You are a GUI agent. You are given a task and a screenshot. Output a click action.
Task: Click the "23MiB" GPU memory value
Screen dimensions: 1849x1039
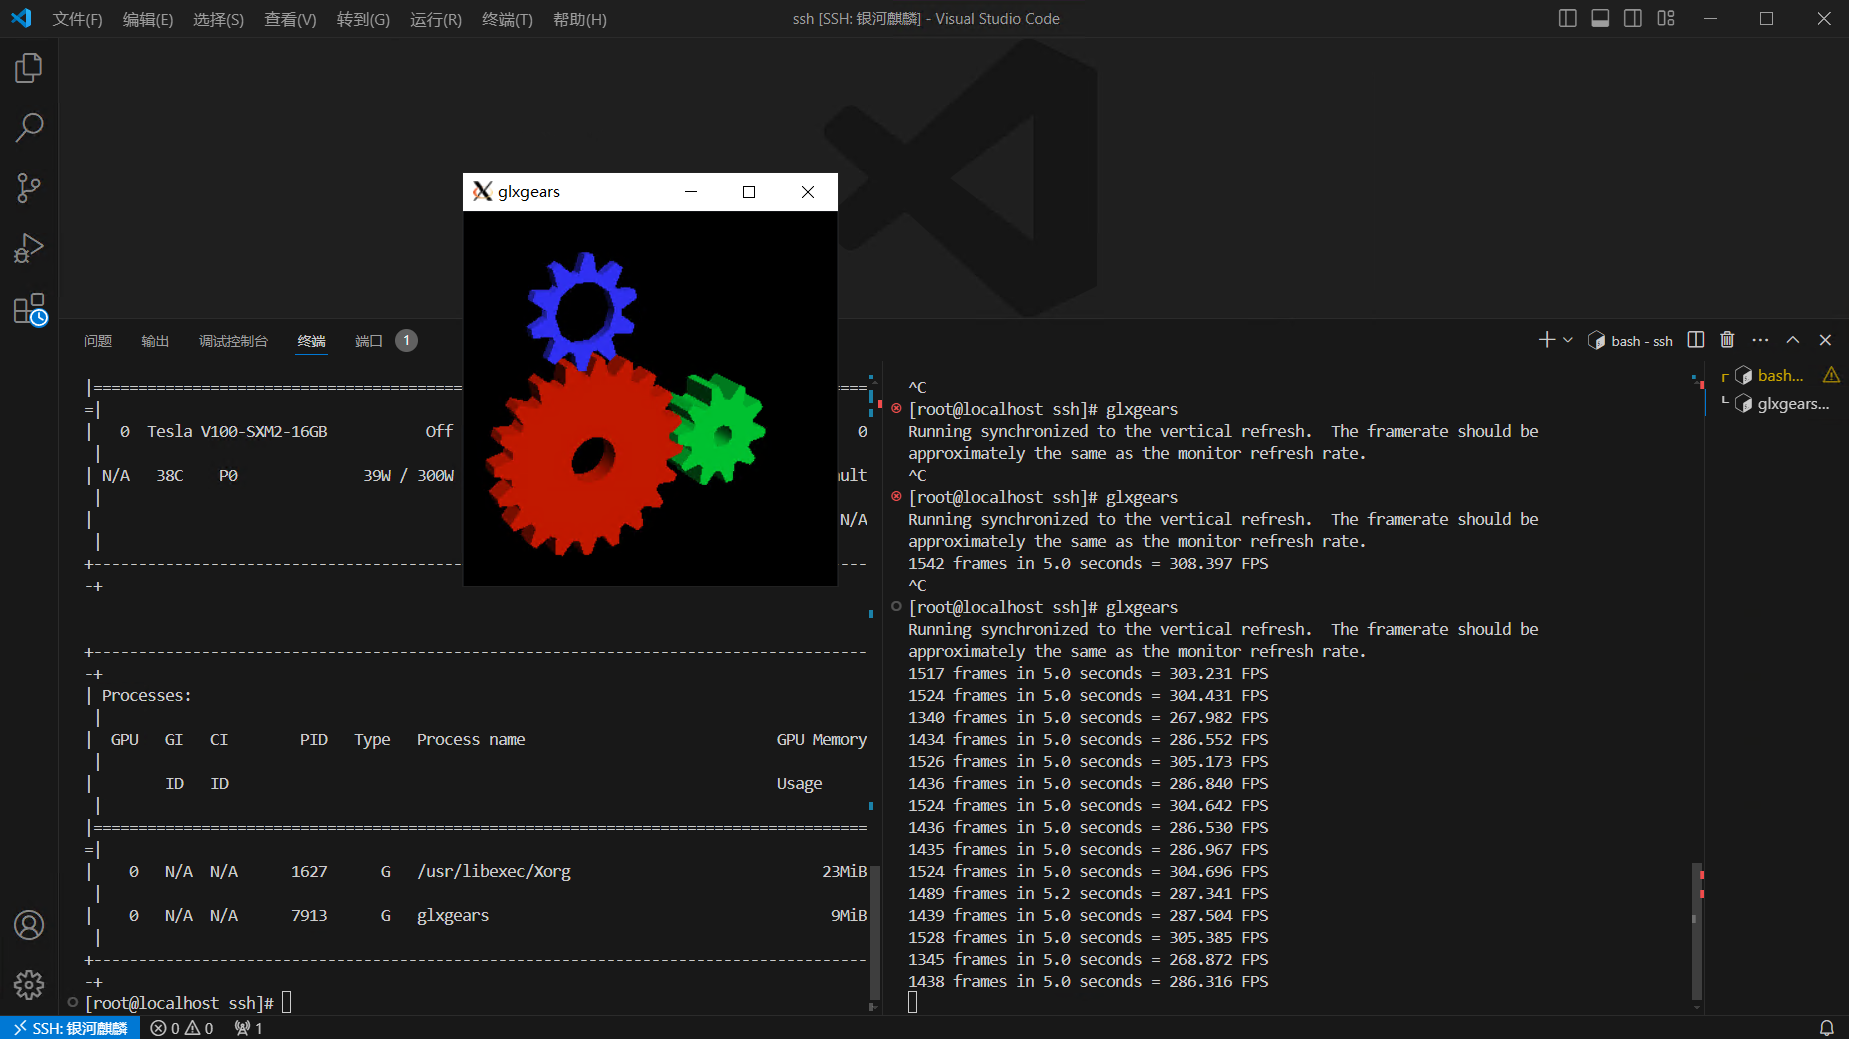(845, 871)
